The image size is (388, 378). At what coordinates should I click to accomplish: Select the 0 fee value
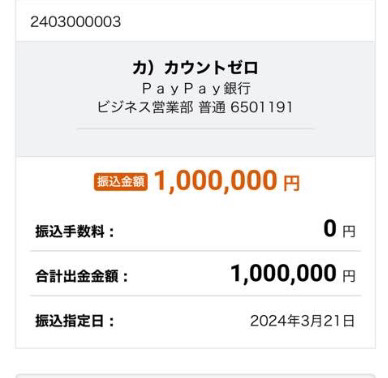tap(330, 229)
